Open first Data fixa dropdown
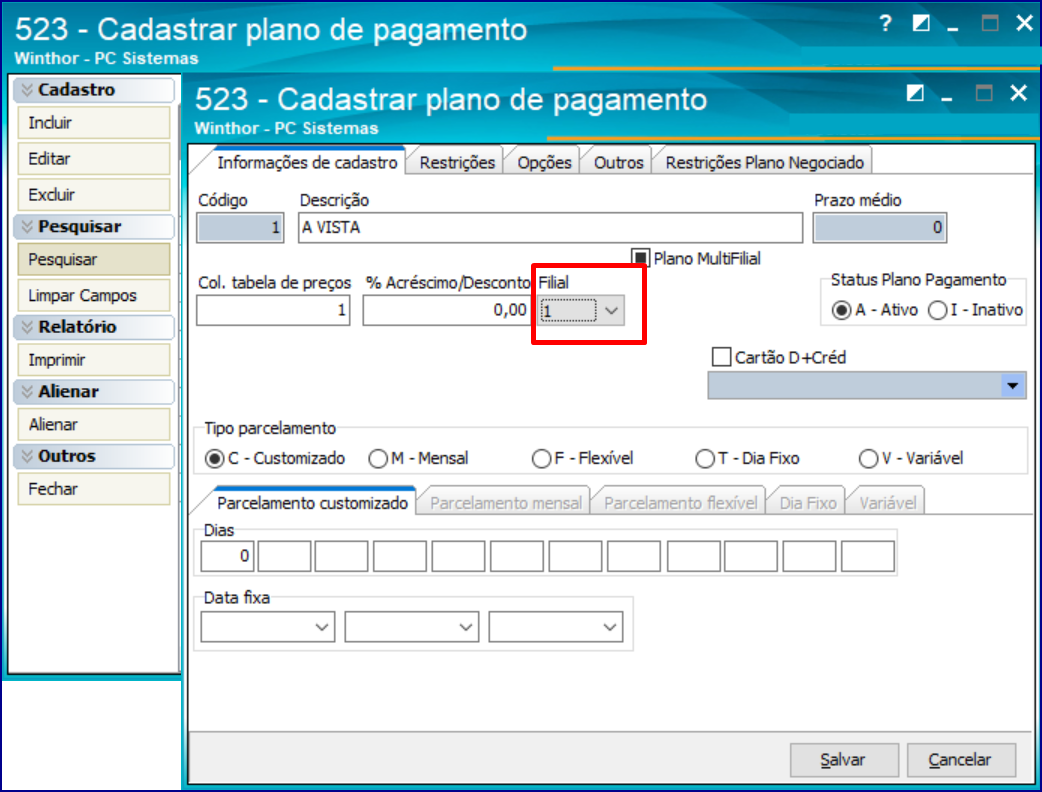 [x=322, y=627]
